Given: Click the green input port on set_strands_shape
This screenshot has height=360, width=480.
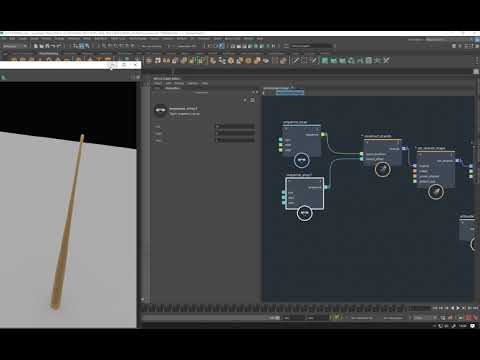Looking at the screenshot, I should (x=415, y=181).
